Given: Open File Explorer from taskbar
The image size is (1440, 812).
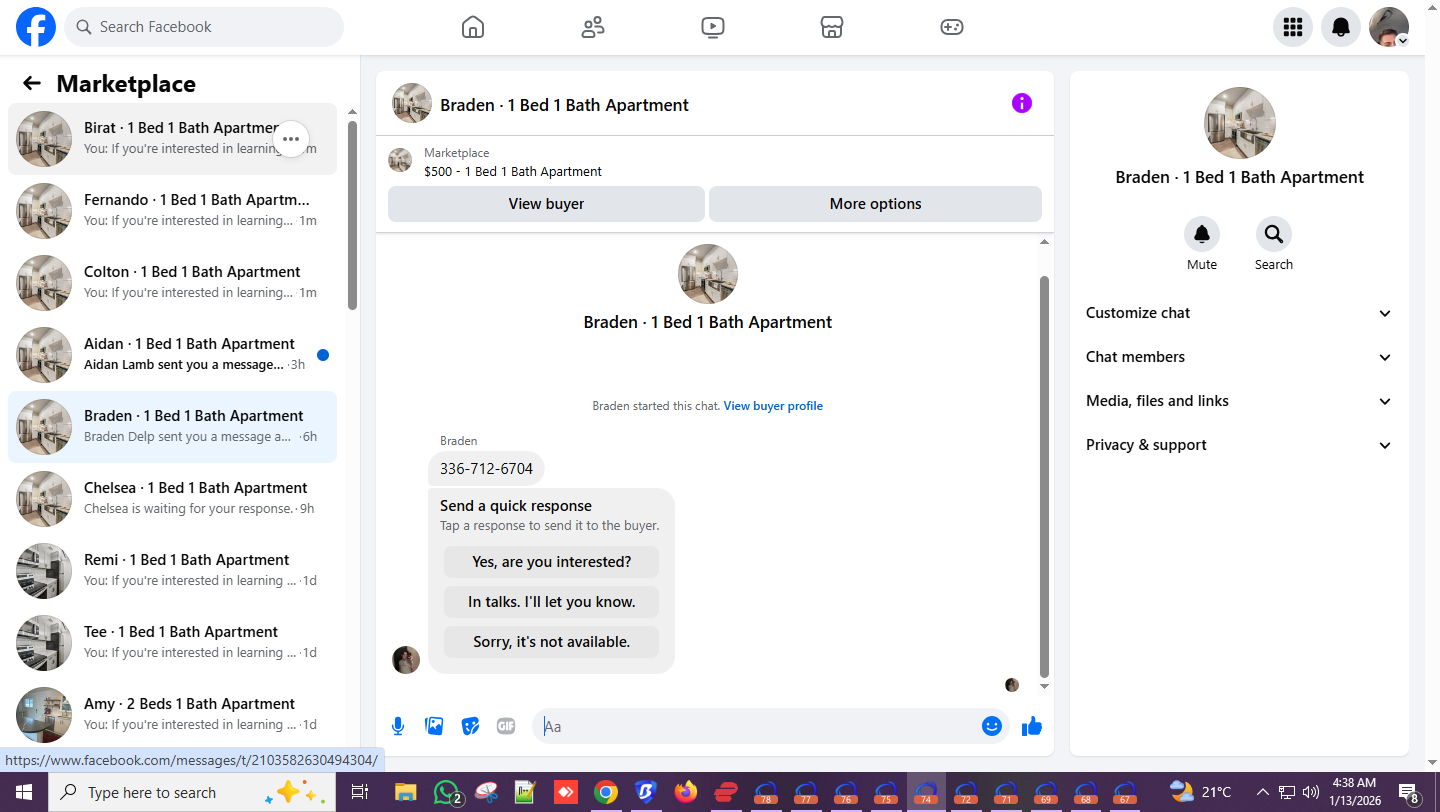Looking at the screenshot, I should pyautogui.click(x=406, y=792).
